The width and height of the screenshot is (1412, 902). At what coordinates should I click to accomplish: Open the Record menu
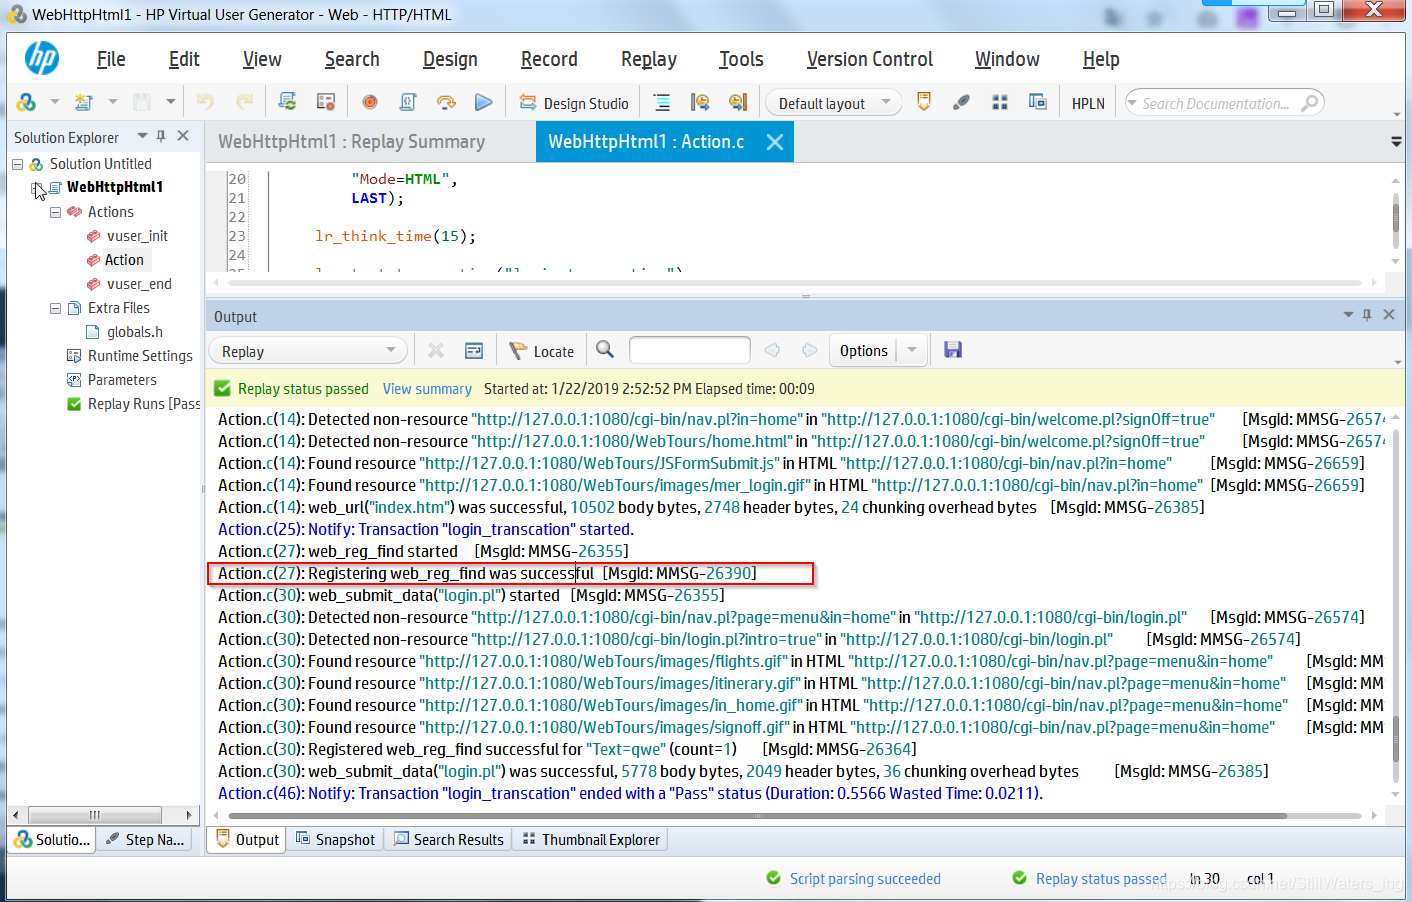click(549, 59)
